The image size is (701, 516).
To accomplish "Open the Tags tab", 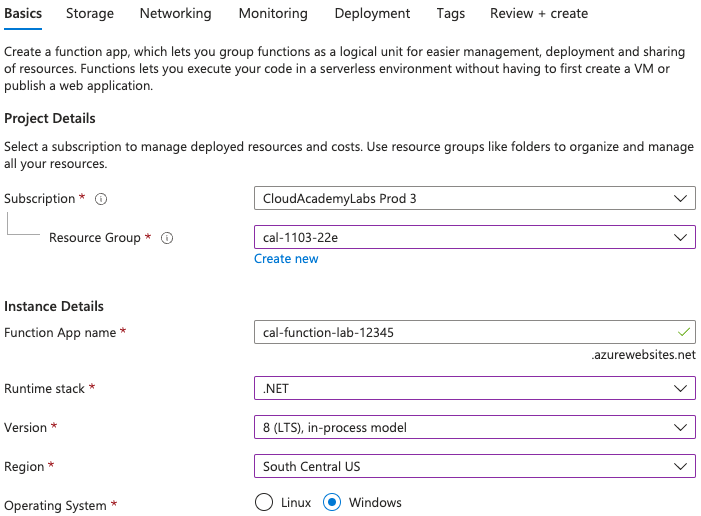I will point(450,14).
